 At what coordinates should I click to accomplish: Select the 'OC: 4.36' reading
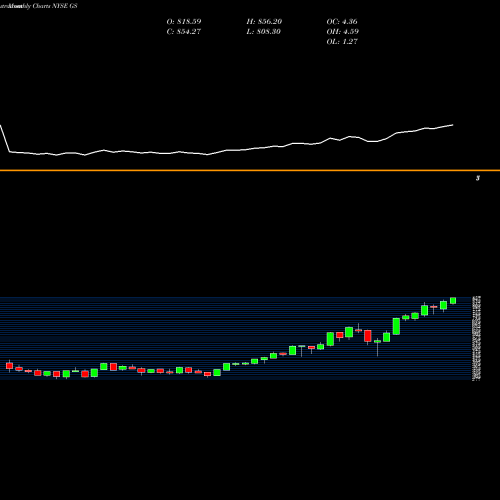tap(342, 22)
